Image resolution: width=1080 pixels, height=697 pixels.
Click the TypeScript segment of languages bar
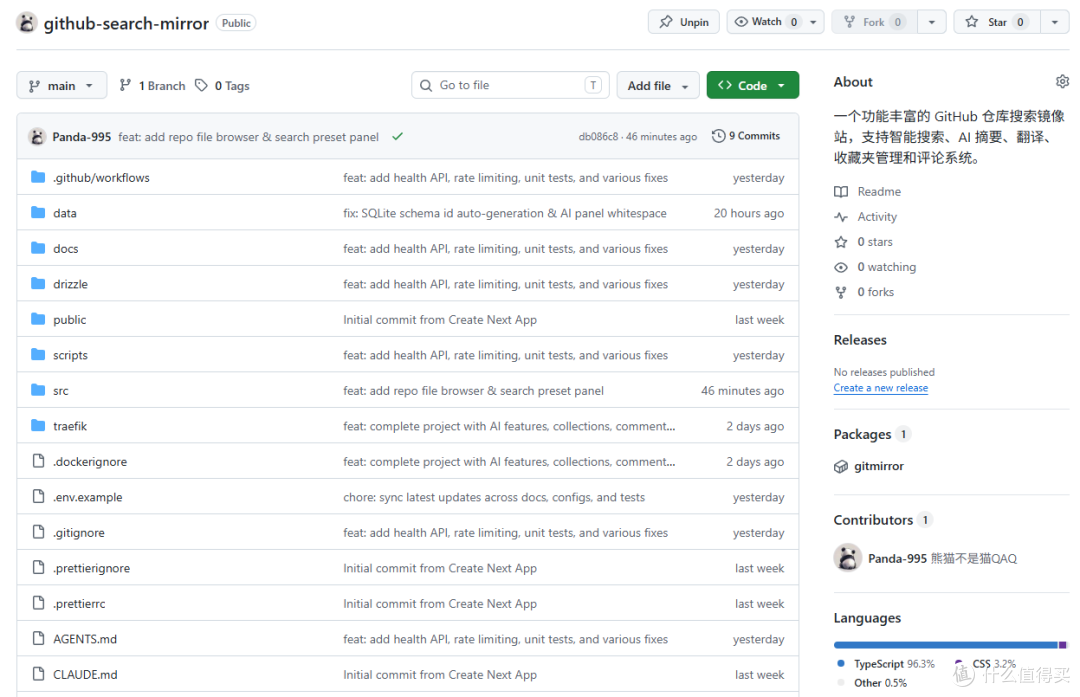pyautogui.click(x=945, y=645)
